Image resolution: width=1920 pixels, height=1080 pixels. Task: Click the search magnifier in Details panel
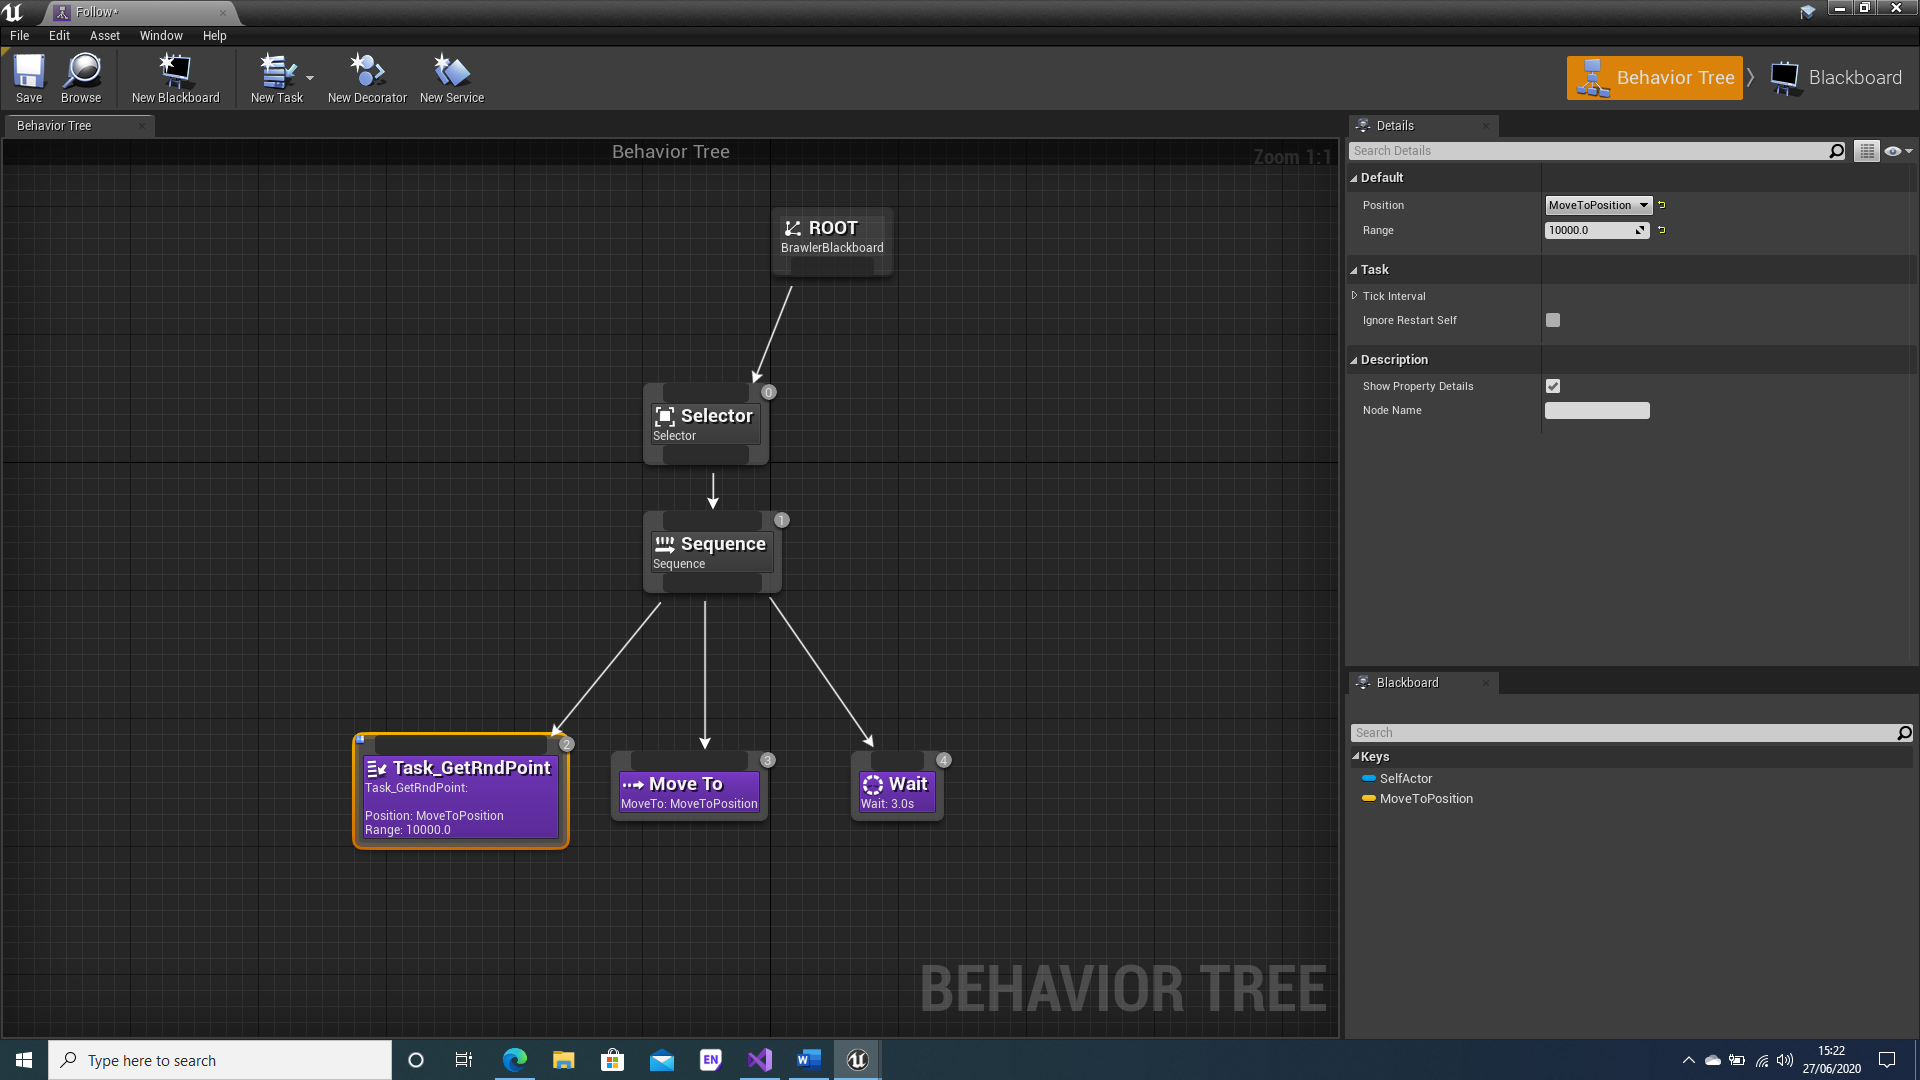(1836, 151)
